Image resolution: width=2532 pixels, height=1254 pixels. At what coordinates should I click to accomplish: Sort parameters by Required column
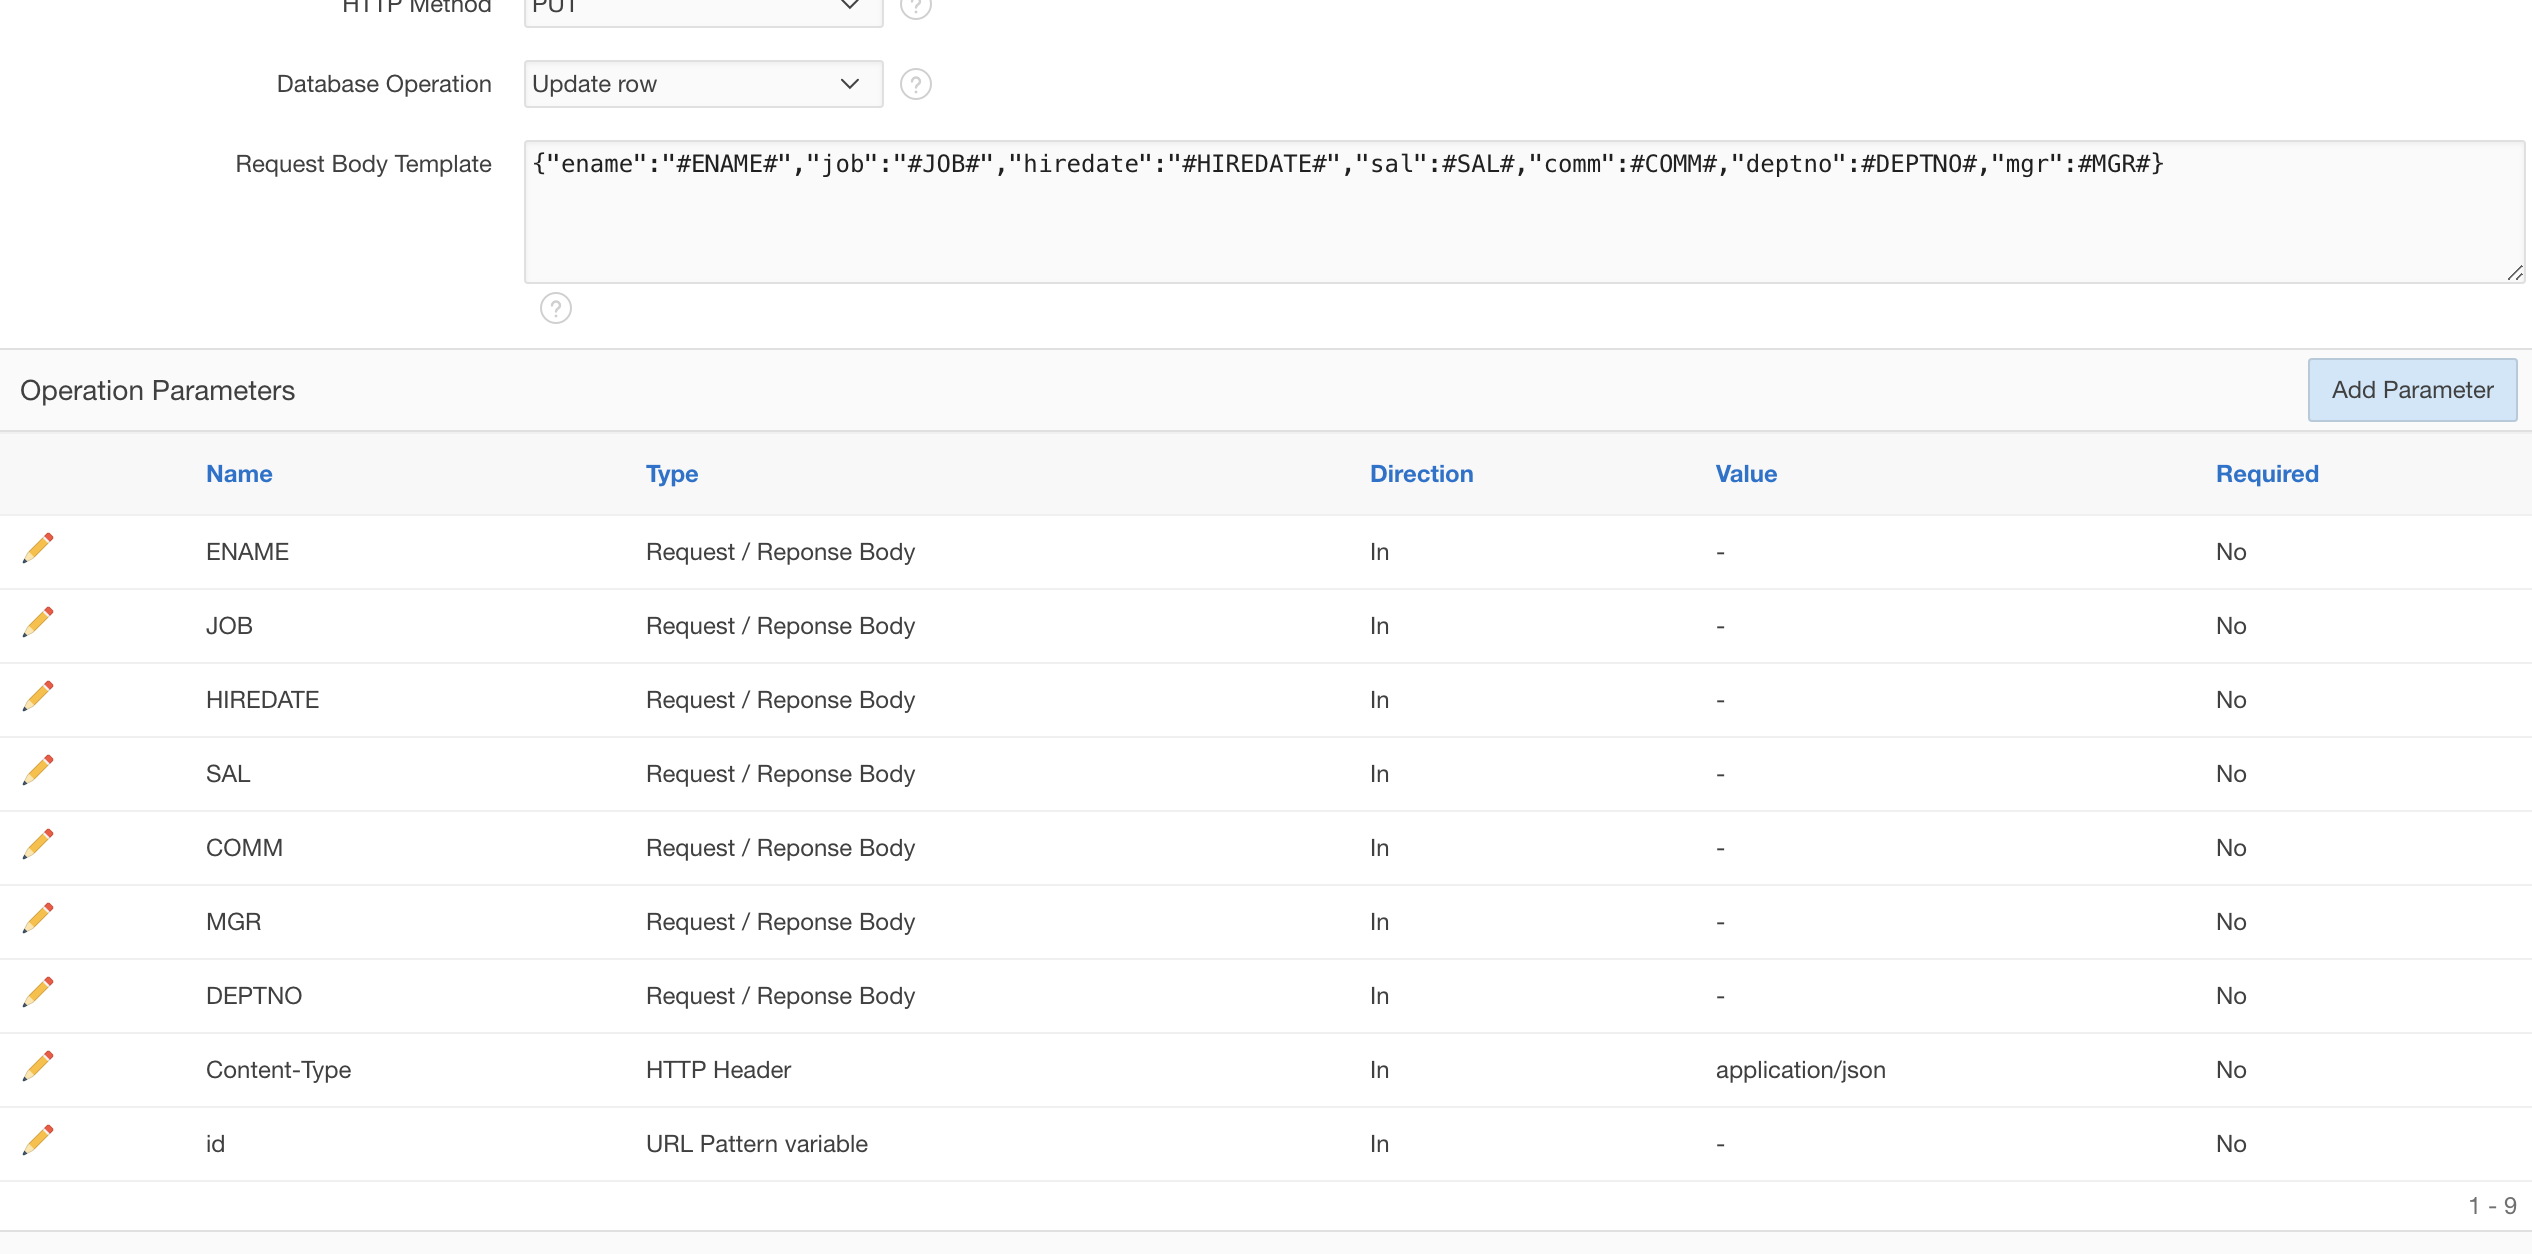click(2266, 474)
